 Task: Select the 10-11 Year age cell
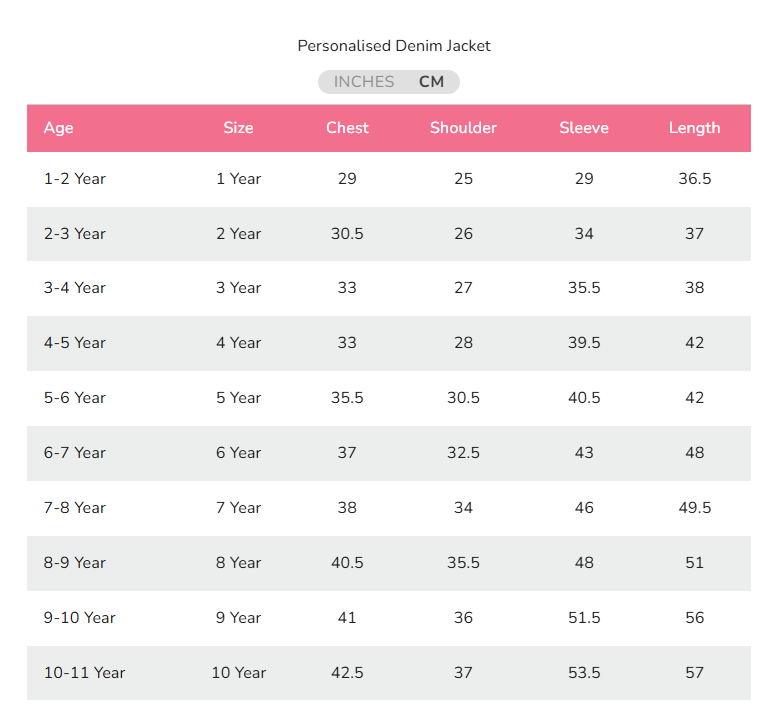pos(84,673)
